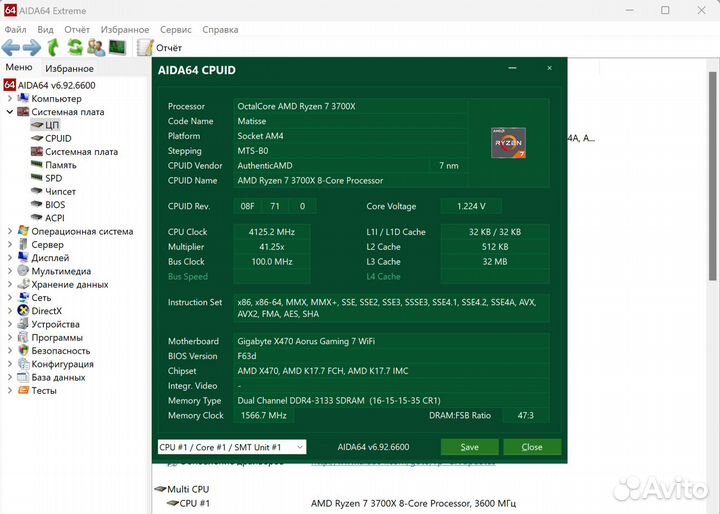The image size is (720, 514).
Task: Click the Компьютер icon in tree
Action: coord(23,98)
